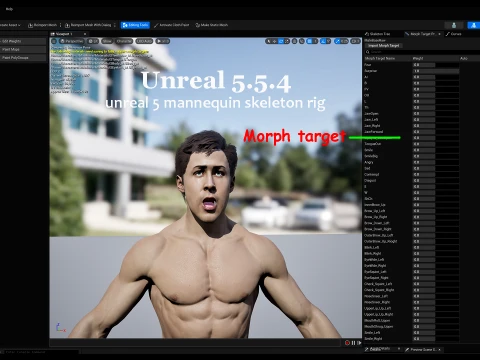
Task: Select the Jaw_Left morph target row
Action: 371,119
